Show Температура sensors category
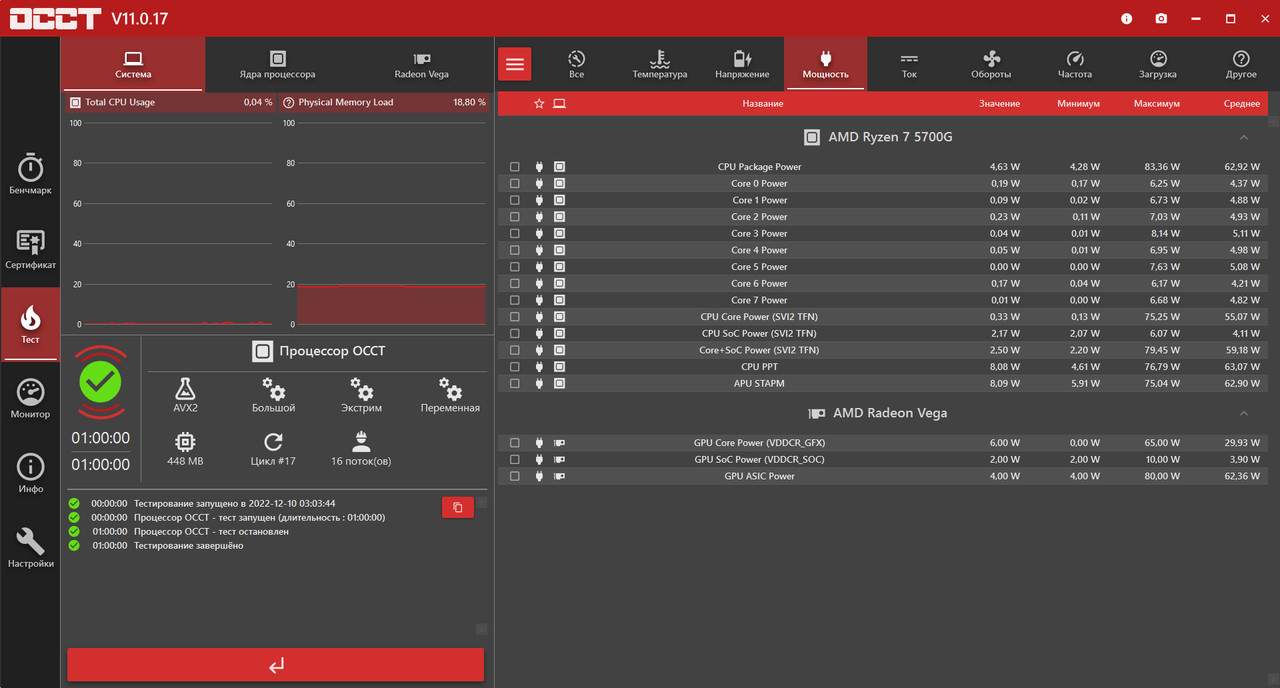1280x688 pixels. tap(659, 65)
